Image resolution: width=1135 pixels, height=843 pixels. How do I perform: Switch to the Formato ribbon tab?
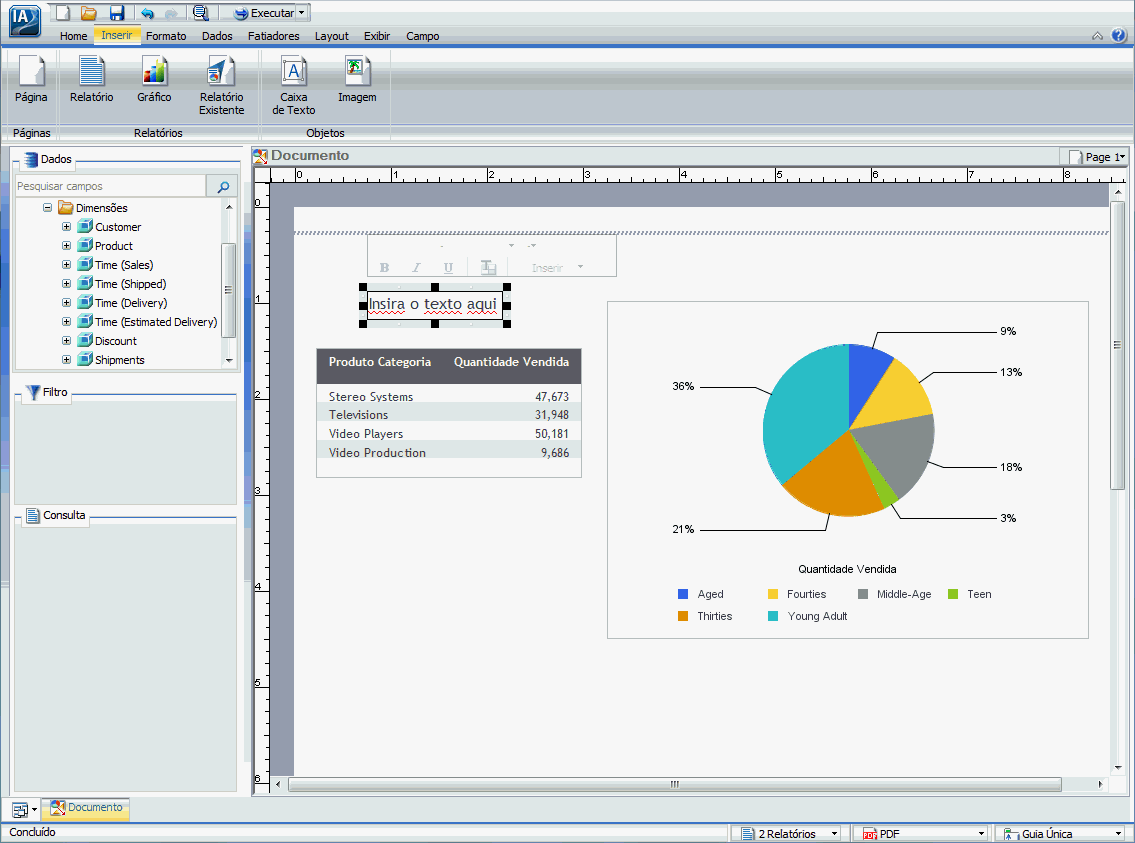tap(166, 35)
